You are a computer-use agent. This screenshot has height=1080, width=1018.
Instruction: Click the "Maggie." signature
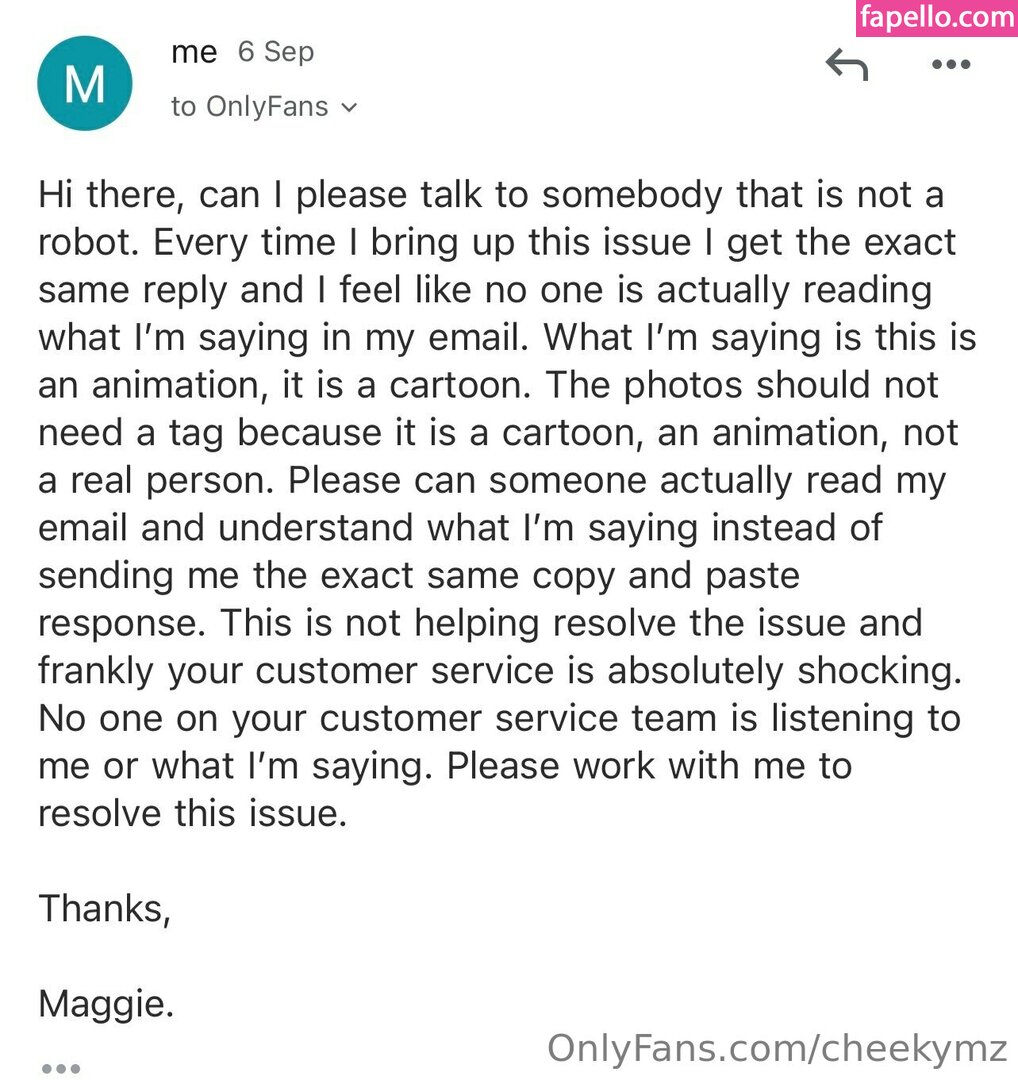[x=106, y=1003]
